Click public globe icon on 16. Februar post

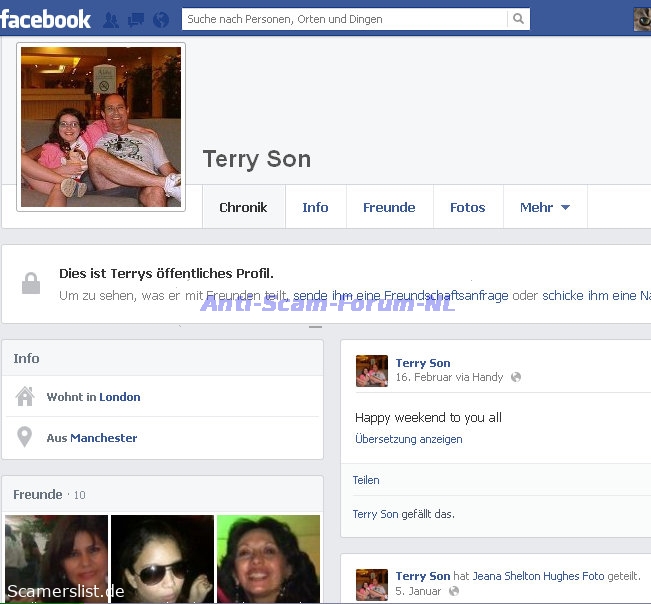tap(516, 378)
